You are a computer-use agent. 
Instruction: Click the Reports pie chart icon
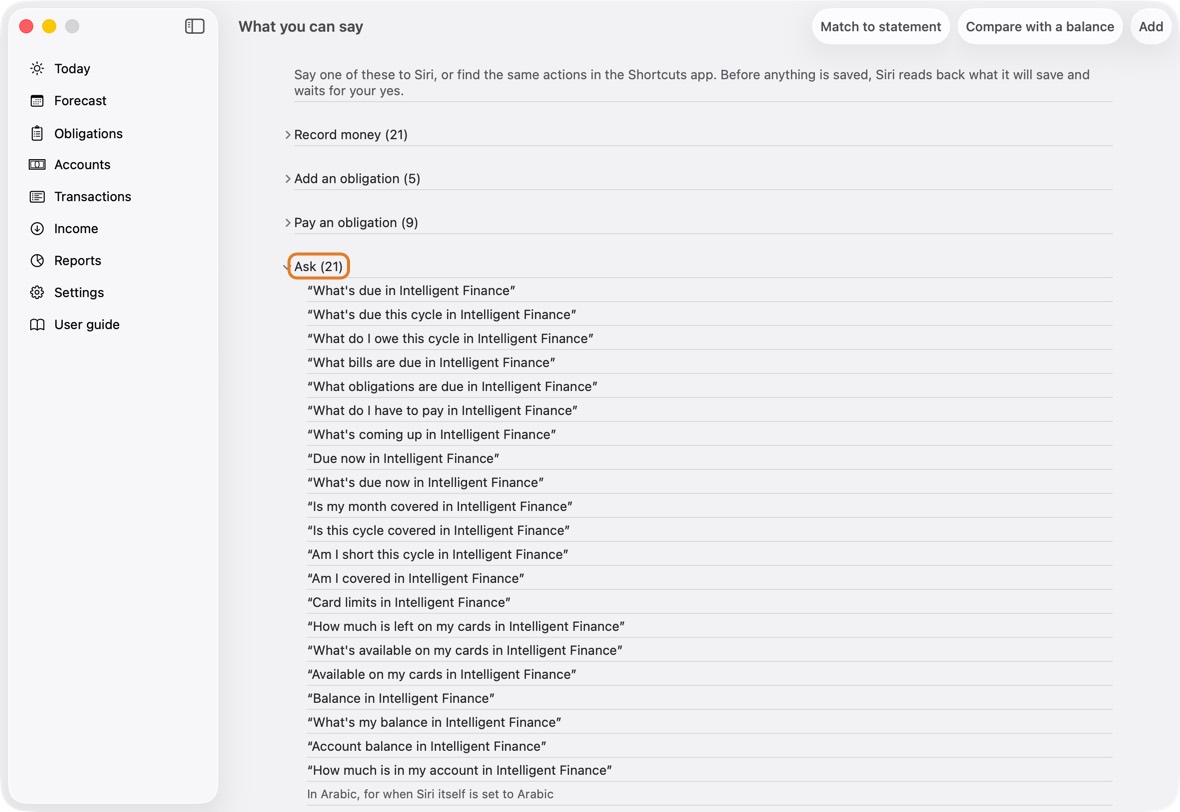(37, 260)
